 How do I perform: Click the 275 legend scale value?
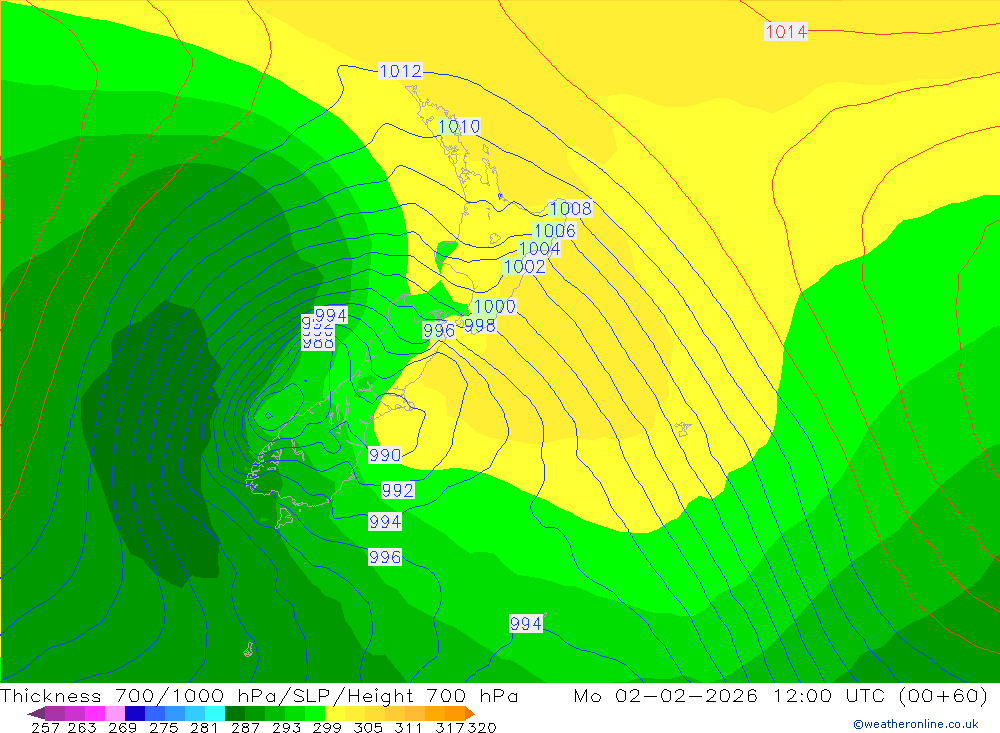(x=163, y=727)
